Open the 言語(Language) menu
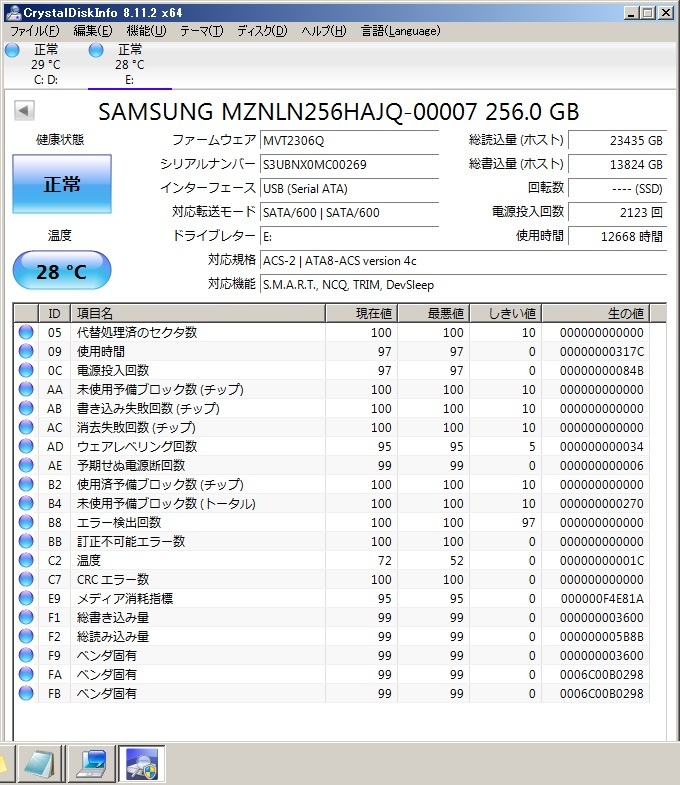 (399, 31)
